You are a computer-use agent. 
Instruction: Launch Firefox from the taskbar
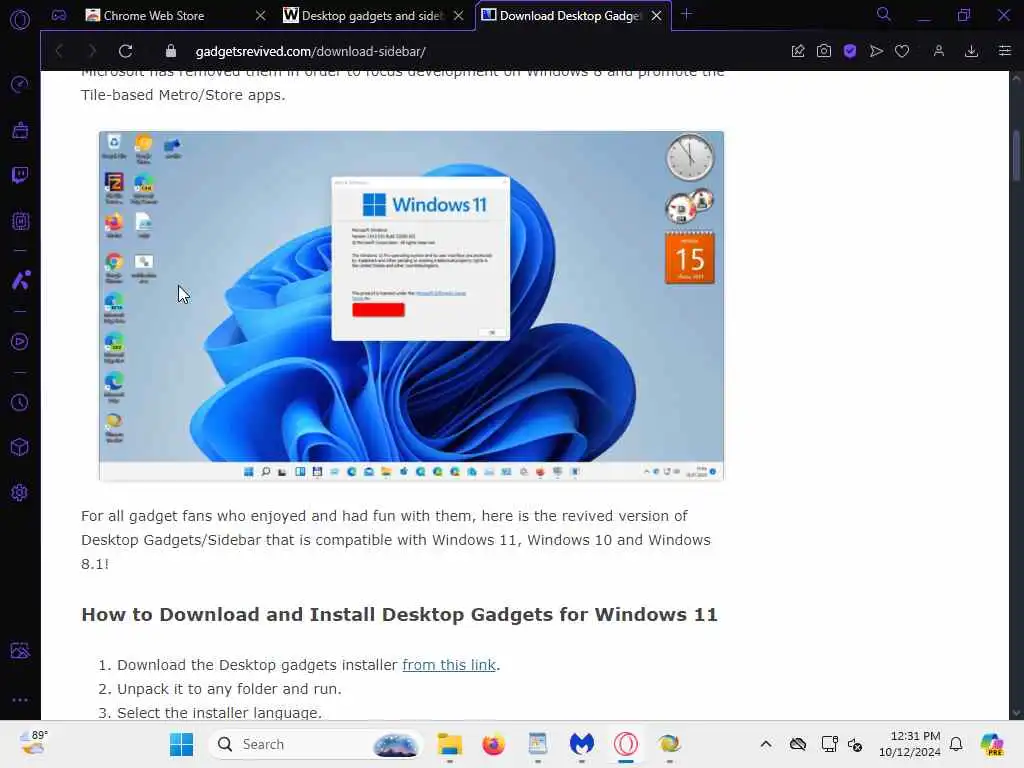[494, 744]
